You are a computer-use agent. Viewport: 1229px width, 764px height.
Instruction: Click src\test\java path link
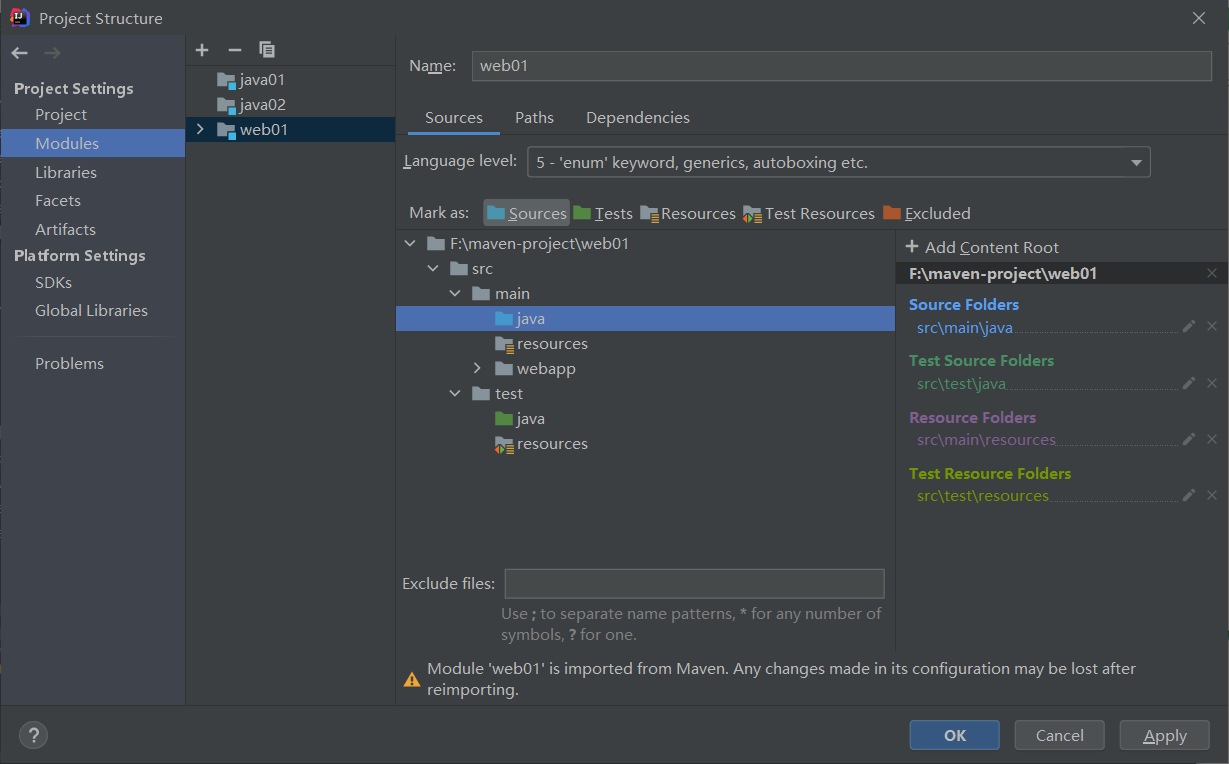[x=961, y=384]
